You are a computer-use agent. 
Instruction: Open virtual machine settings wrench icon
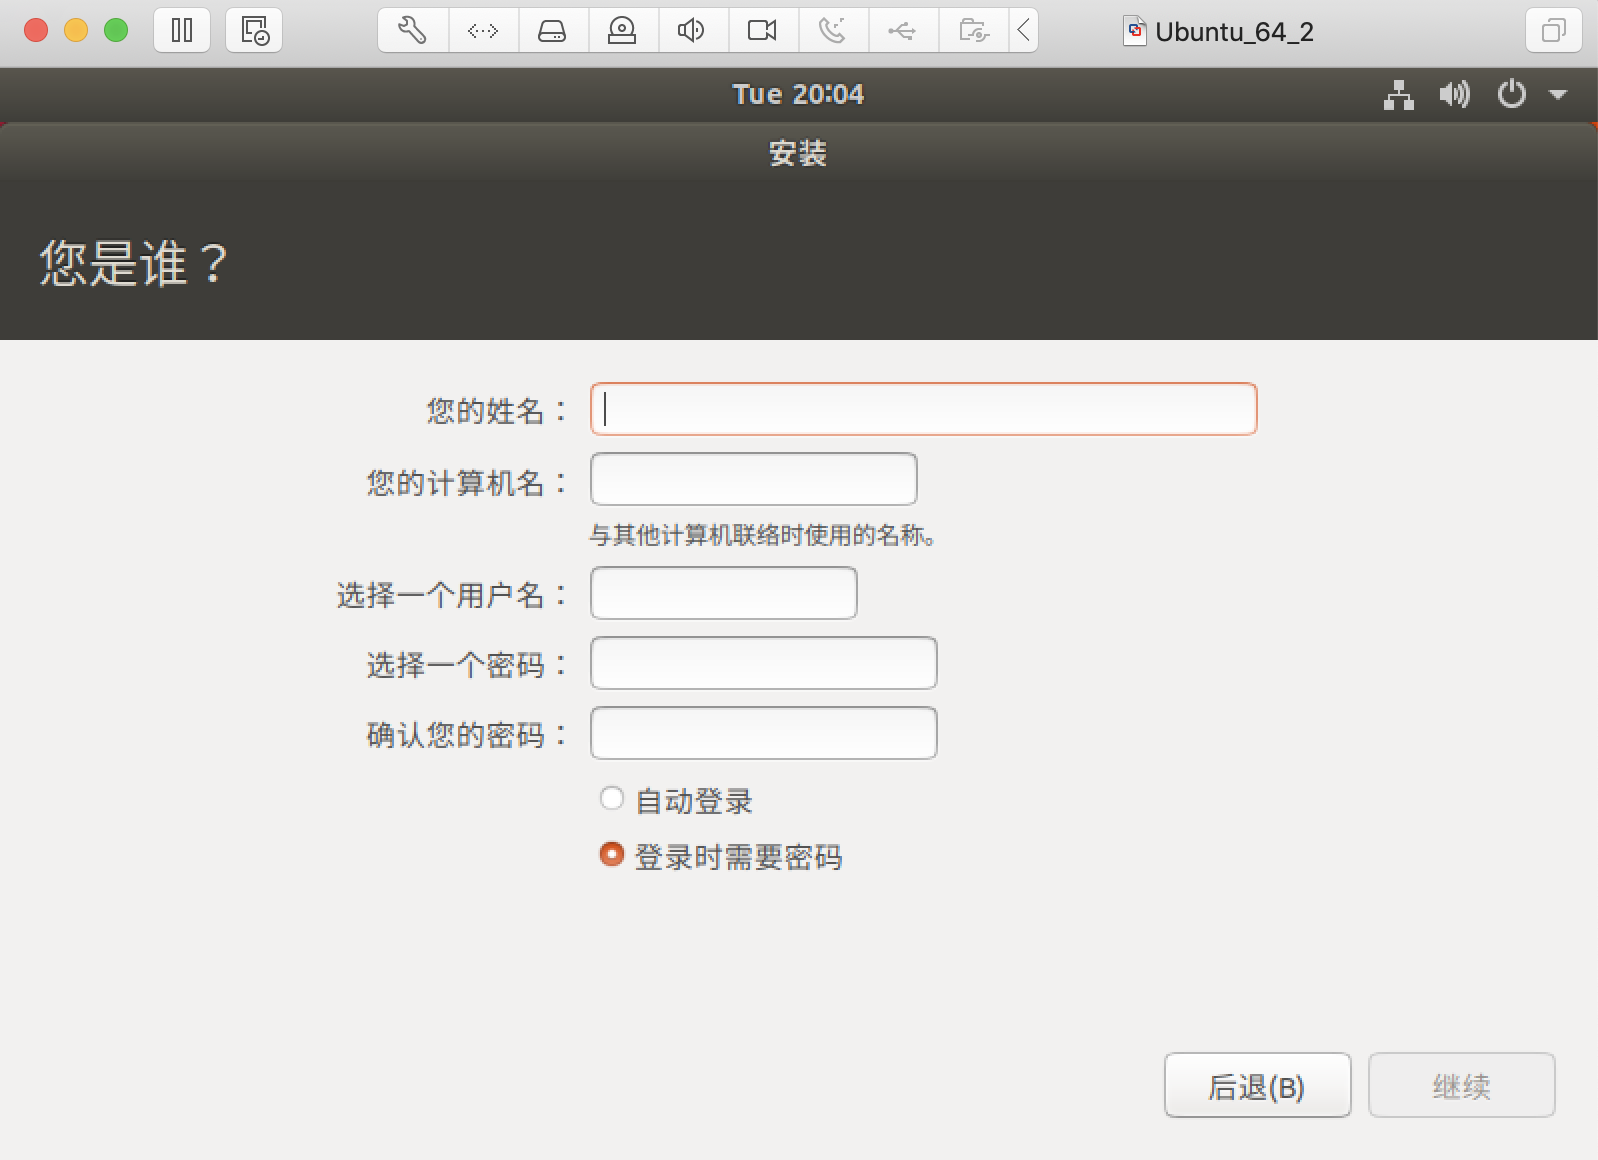coord(413,30)
